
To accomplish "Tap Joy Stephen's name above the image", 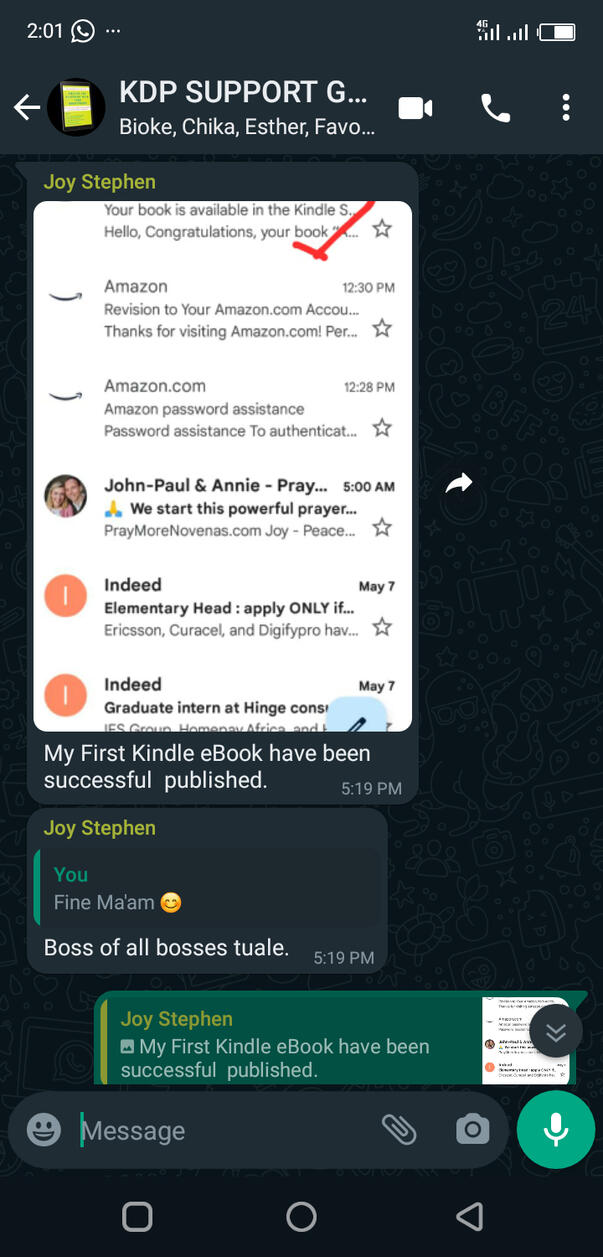I will [x=99, y=182].
